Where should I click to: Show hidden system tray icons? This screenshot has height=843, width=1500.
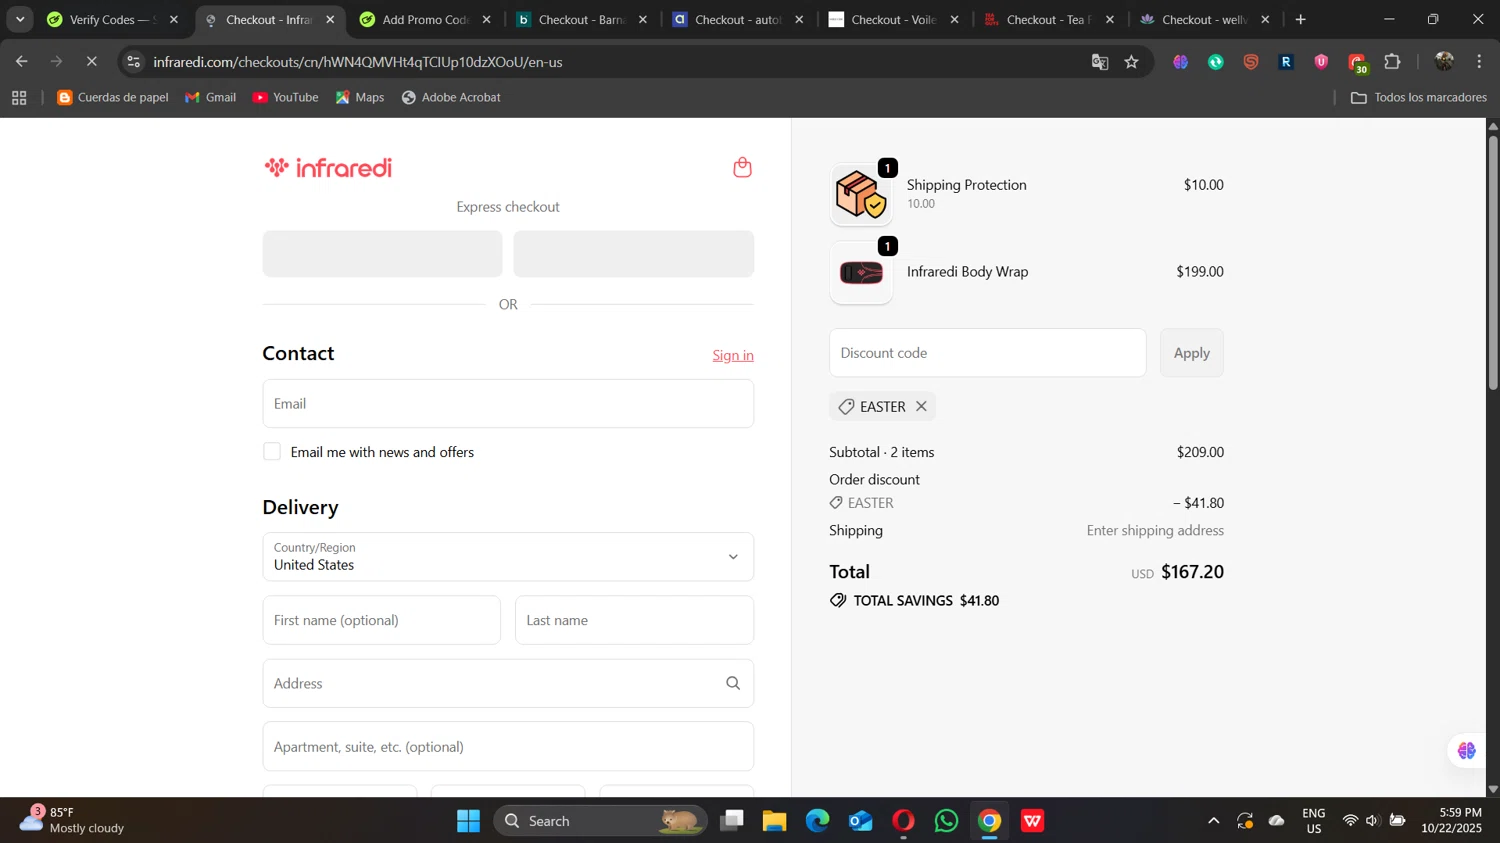point(1213,821)
